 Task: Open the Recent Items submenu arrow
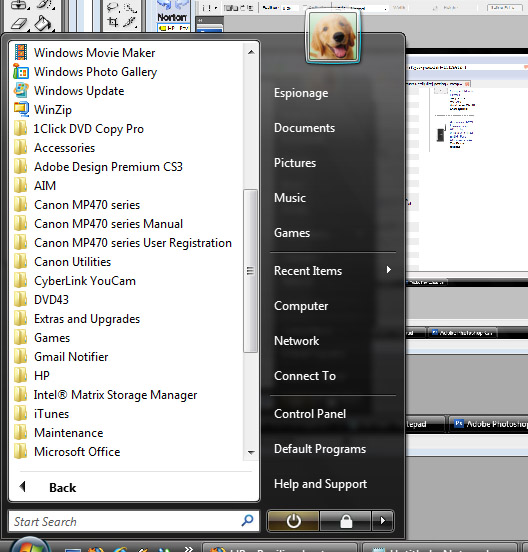(x=389, y=270)
